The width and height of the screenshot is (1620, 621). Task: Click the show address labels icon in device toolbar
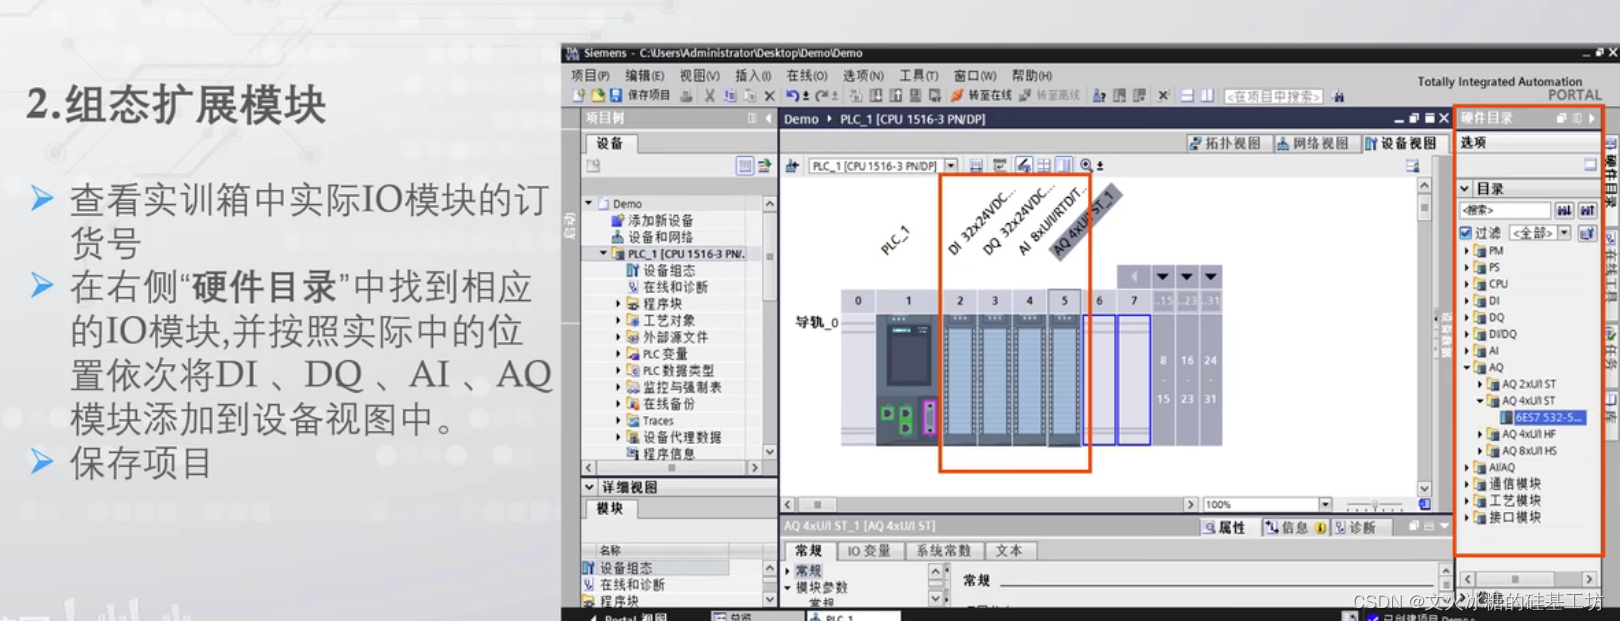1023,166
